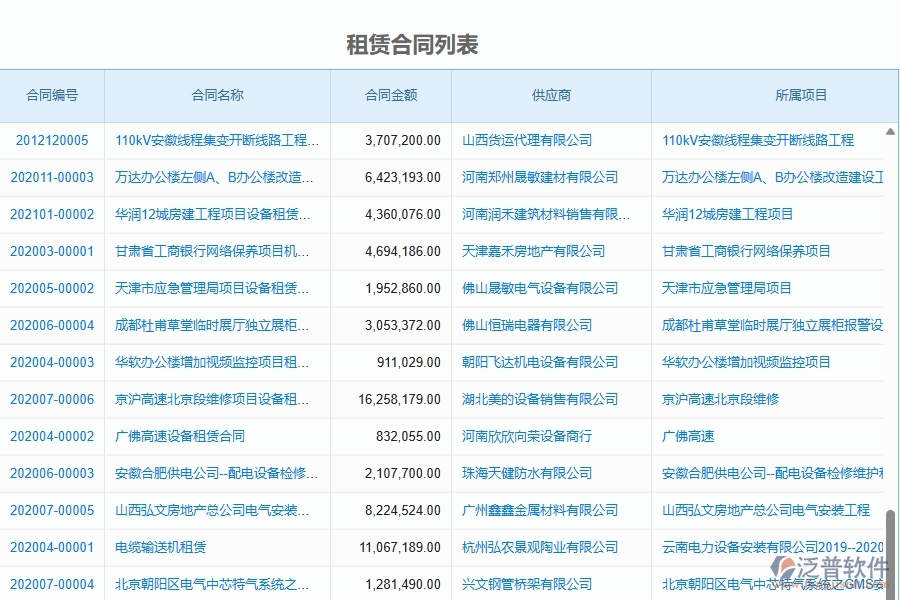The height and width of the screenshot is (600, 900).
Task: Sort by the 合同金额 column header
Action: 390,95
